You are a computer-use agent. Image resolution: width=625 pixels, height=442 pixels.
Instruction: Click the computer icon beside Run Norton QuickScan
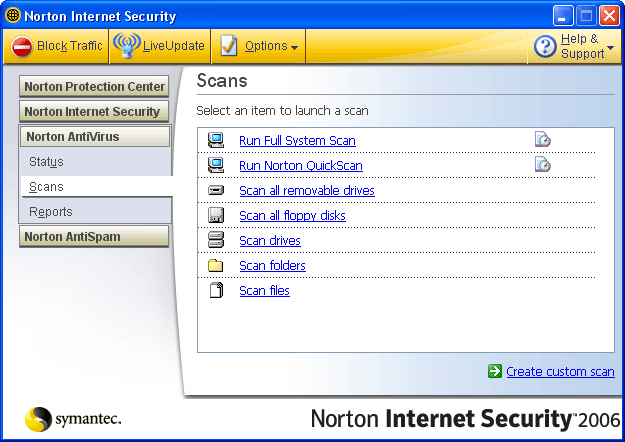[x=216, y=165]
